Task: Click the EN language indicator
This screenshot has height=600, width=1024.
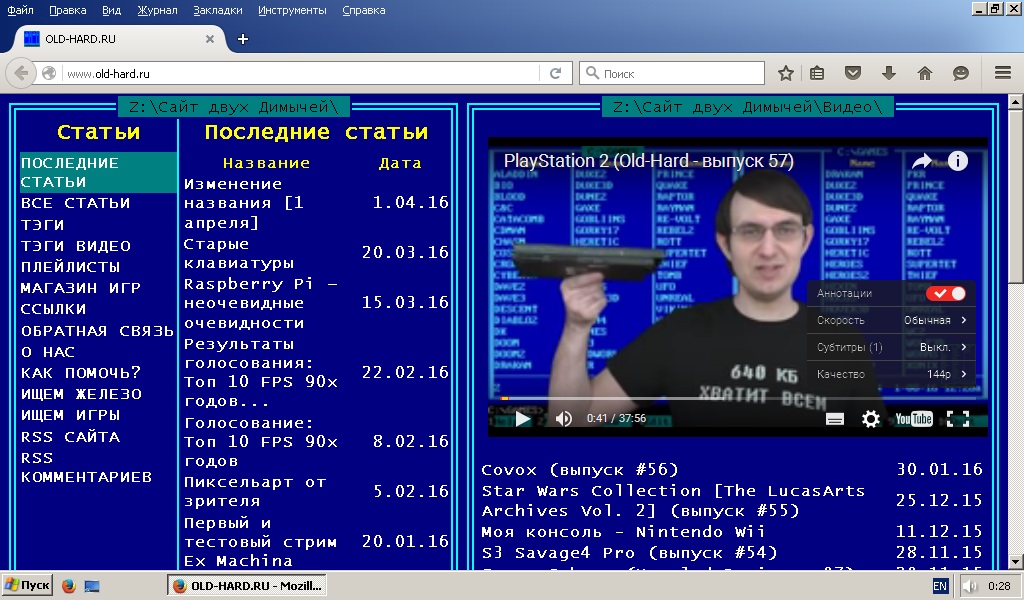Action: tap(940, 586)
